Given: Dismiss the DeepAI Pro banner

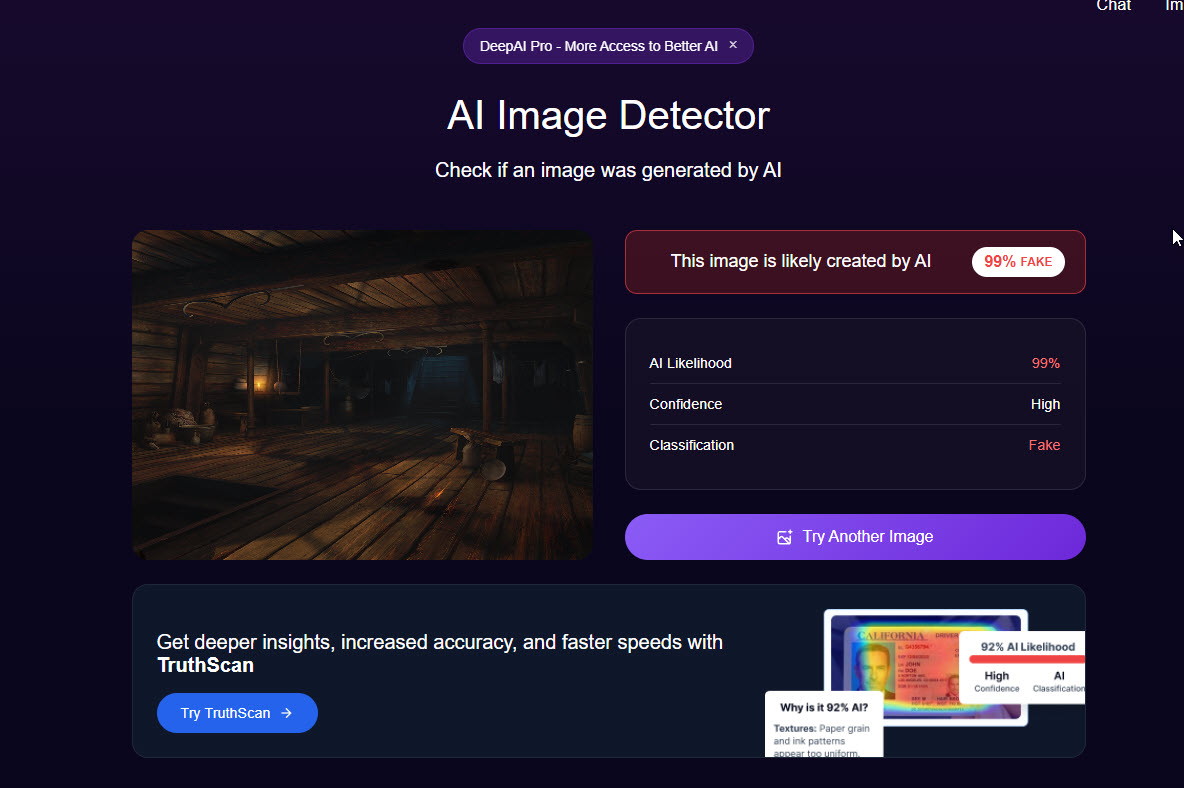Looking at the screenshot, I should point(732,45).
